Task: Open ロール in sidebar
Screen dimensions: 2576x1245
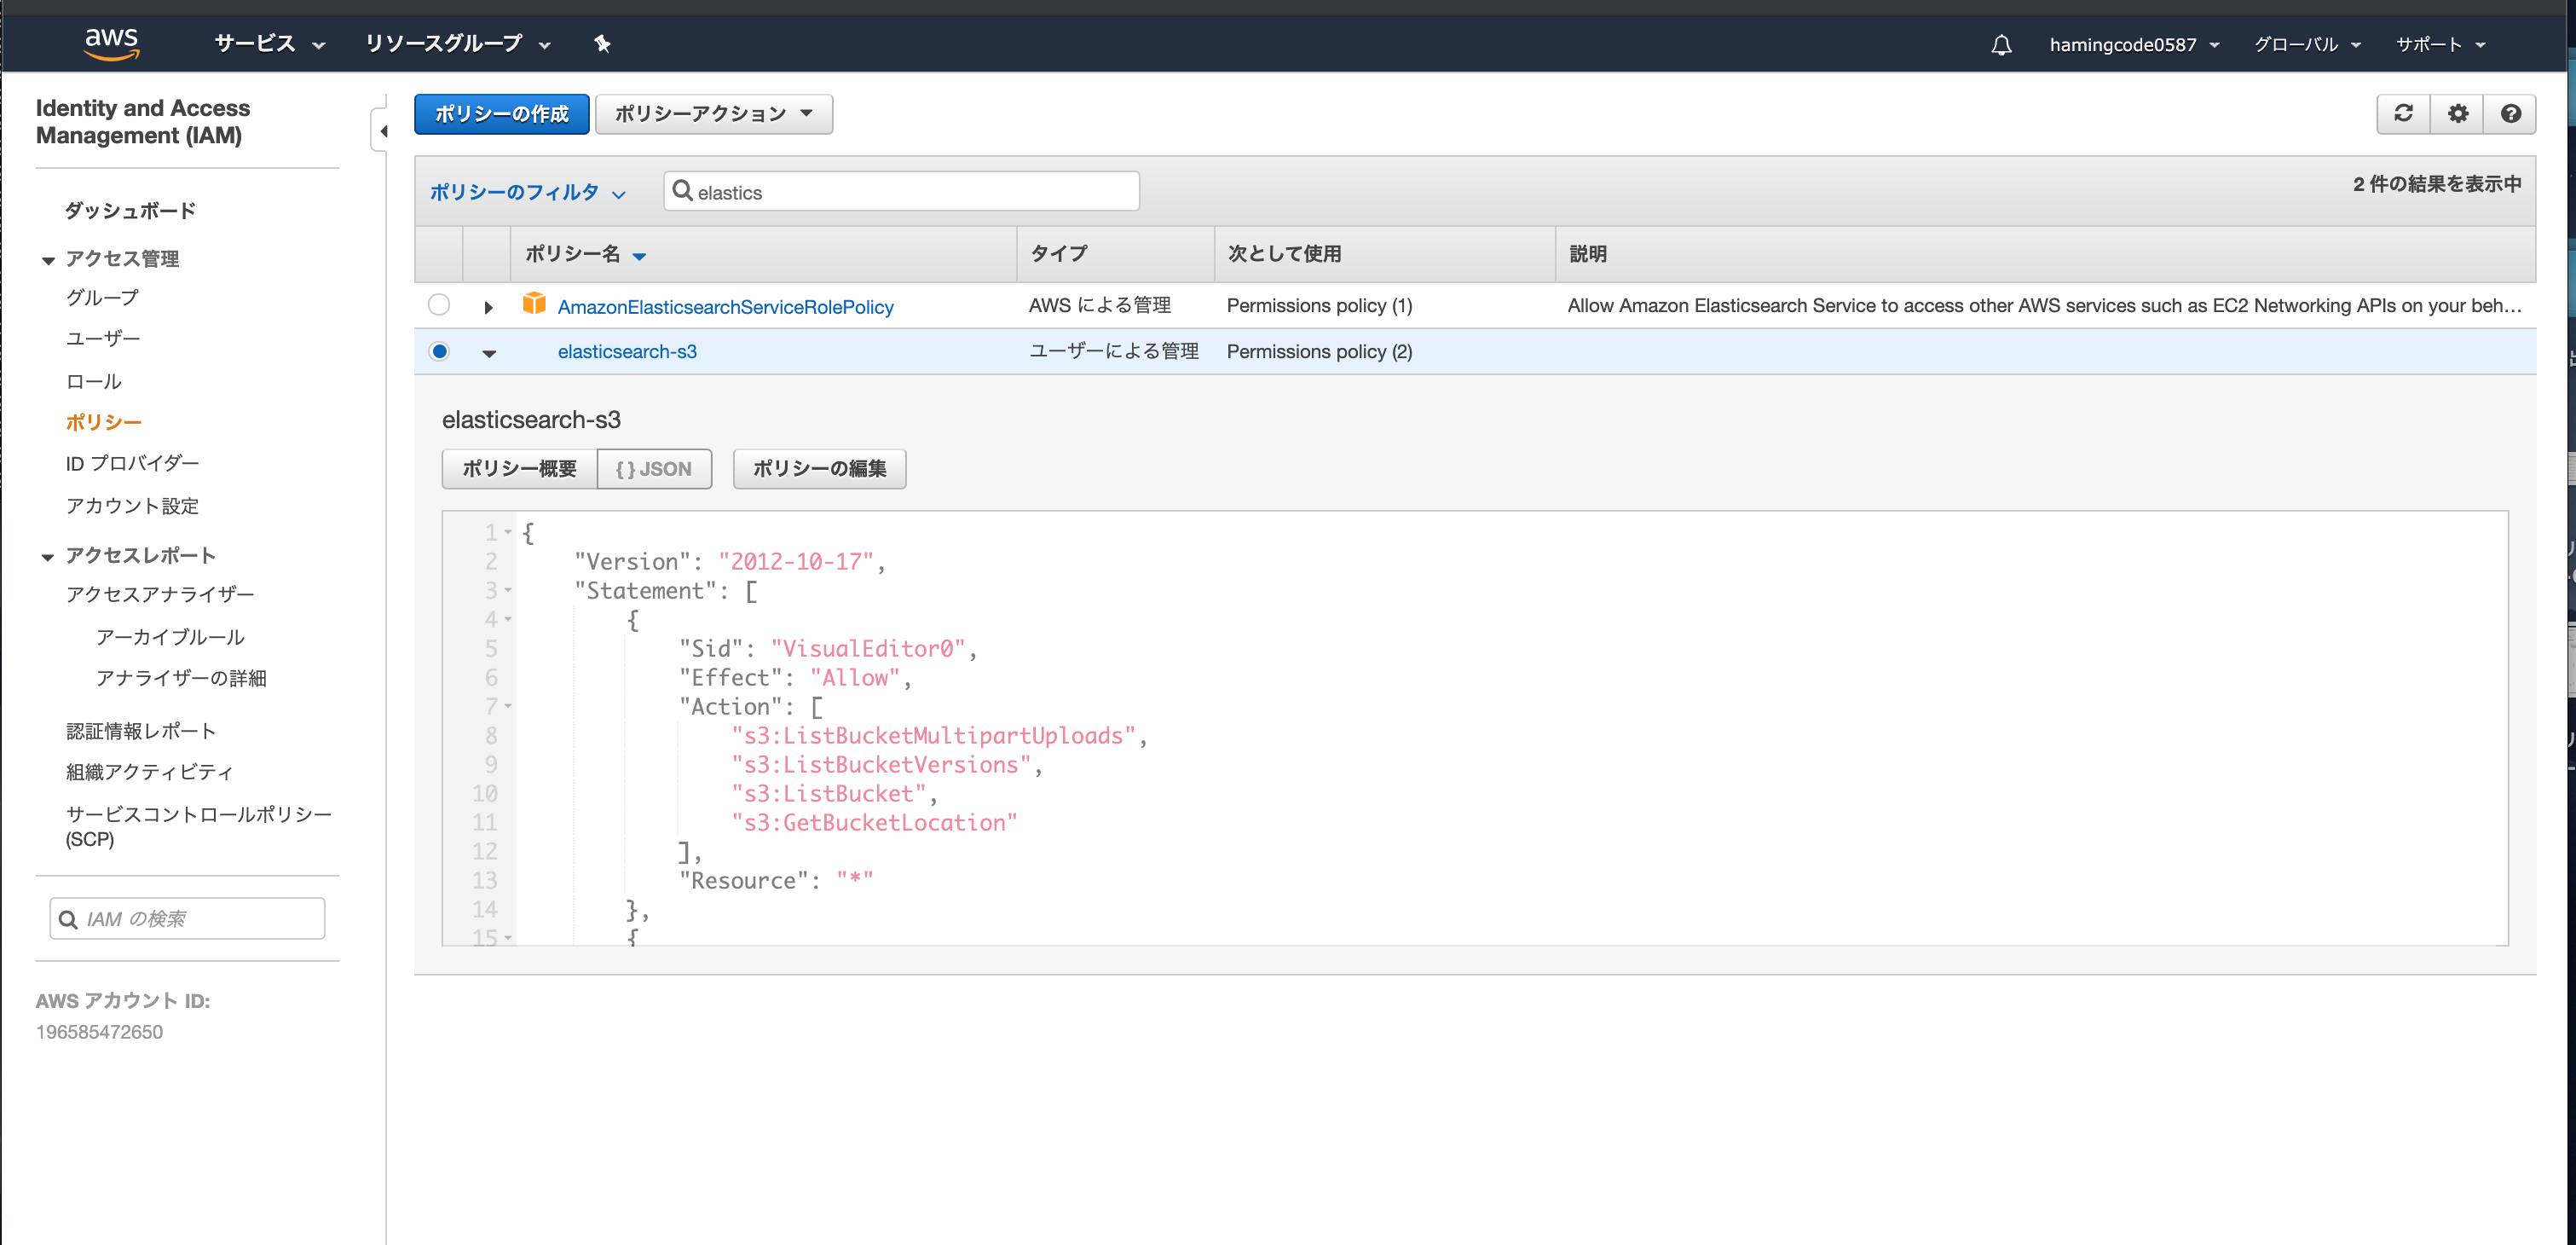Action: (93, 381)
